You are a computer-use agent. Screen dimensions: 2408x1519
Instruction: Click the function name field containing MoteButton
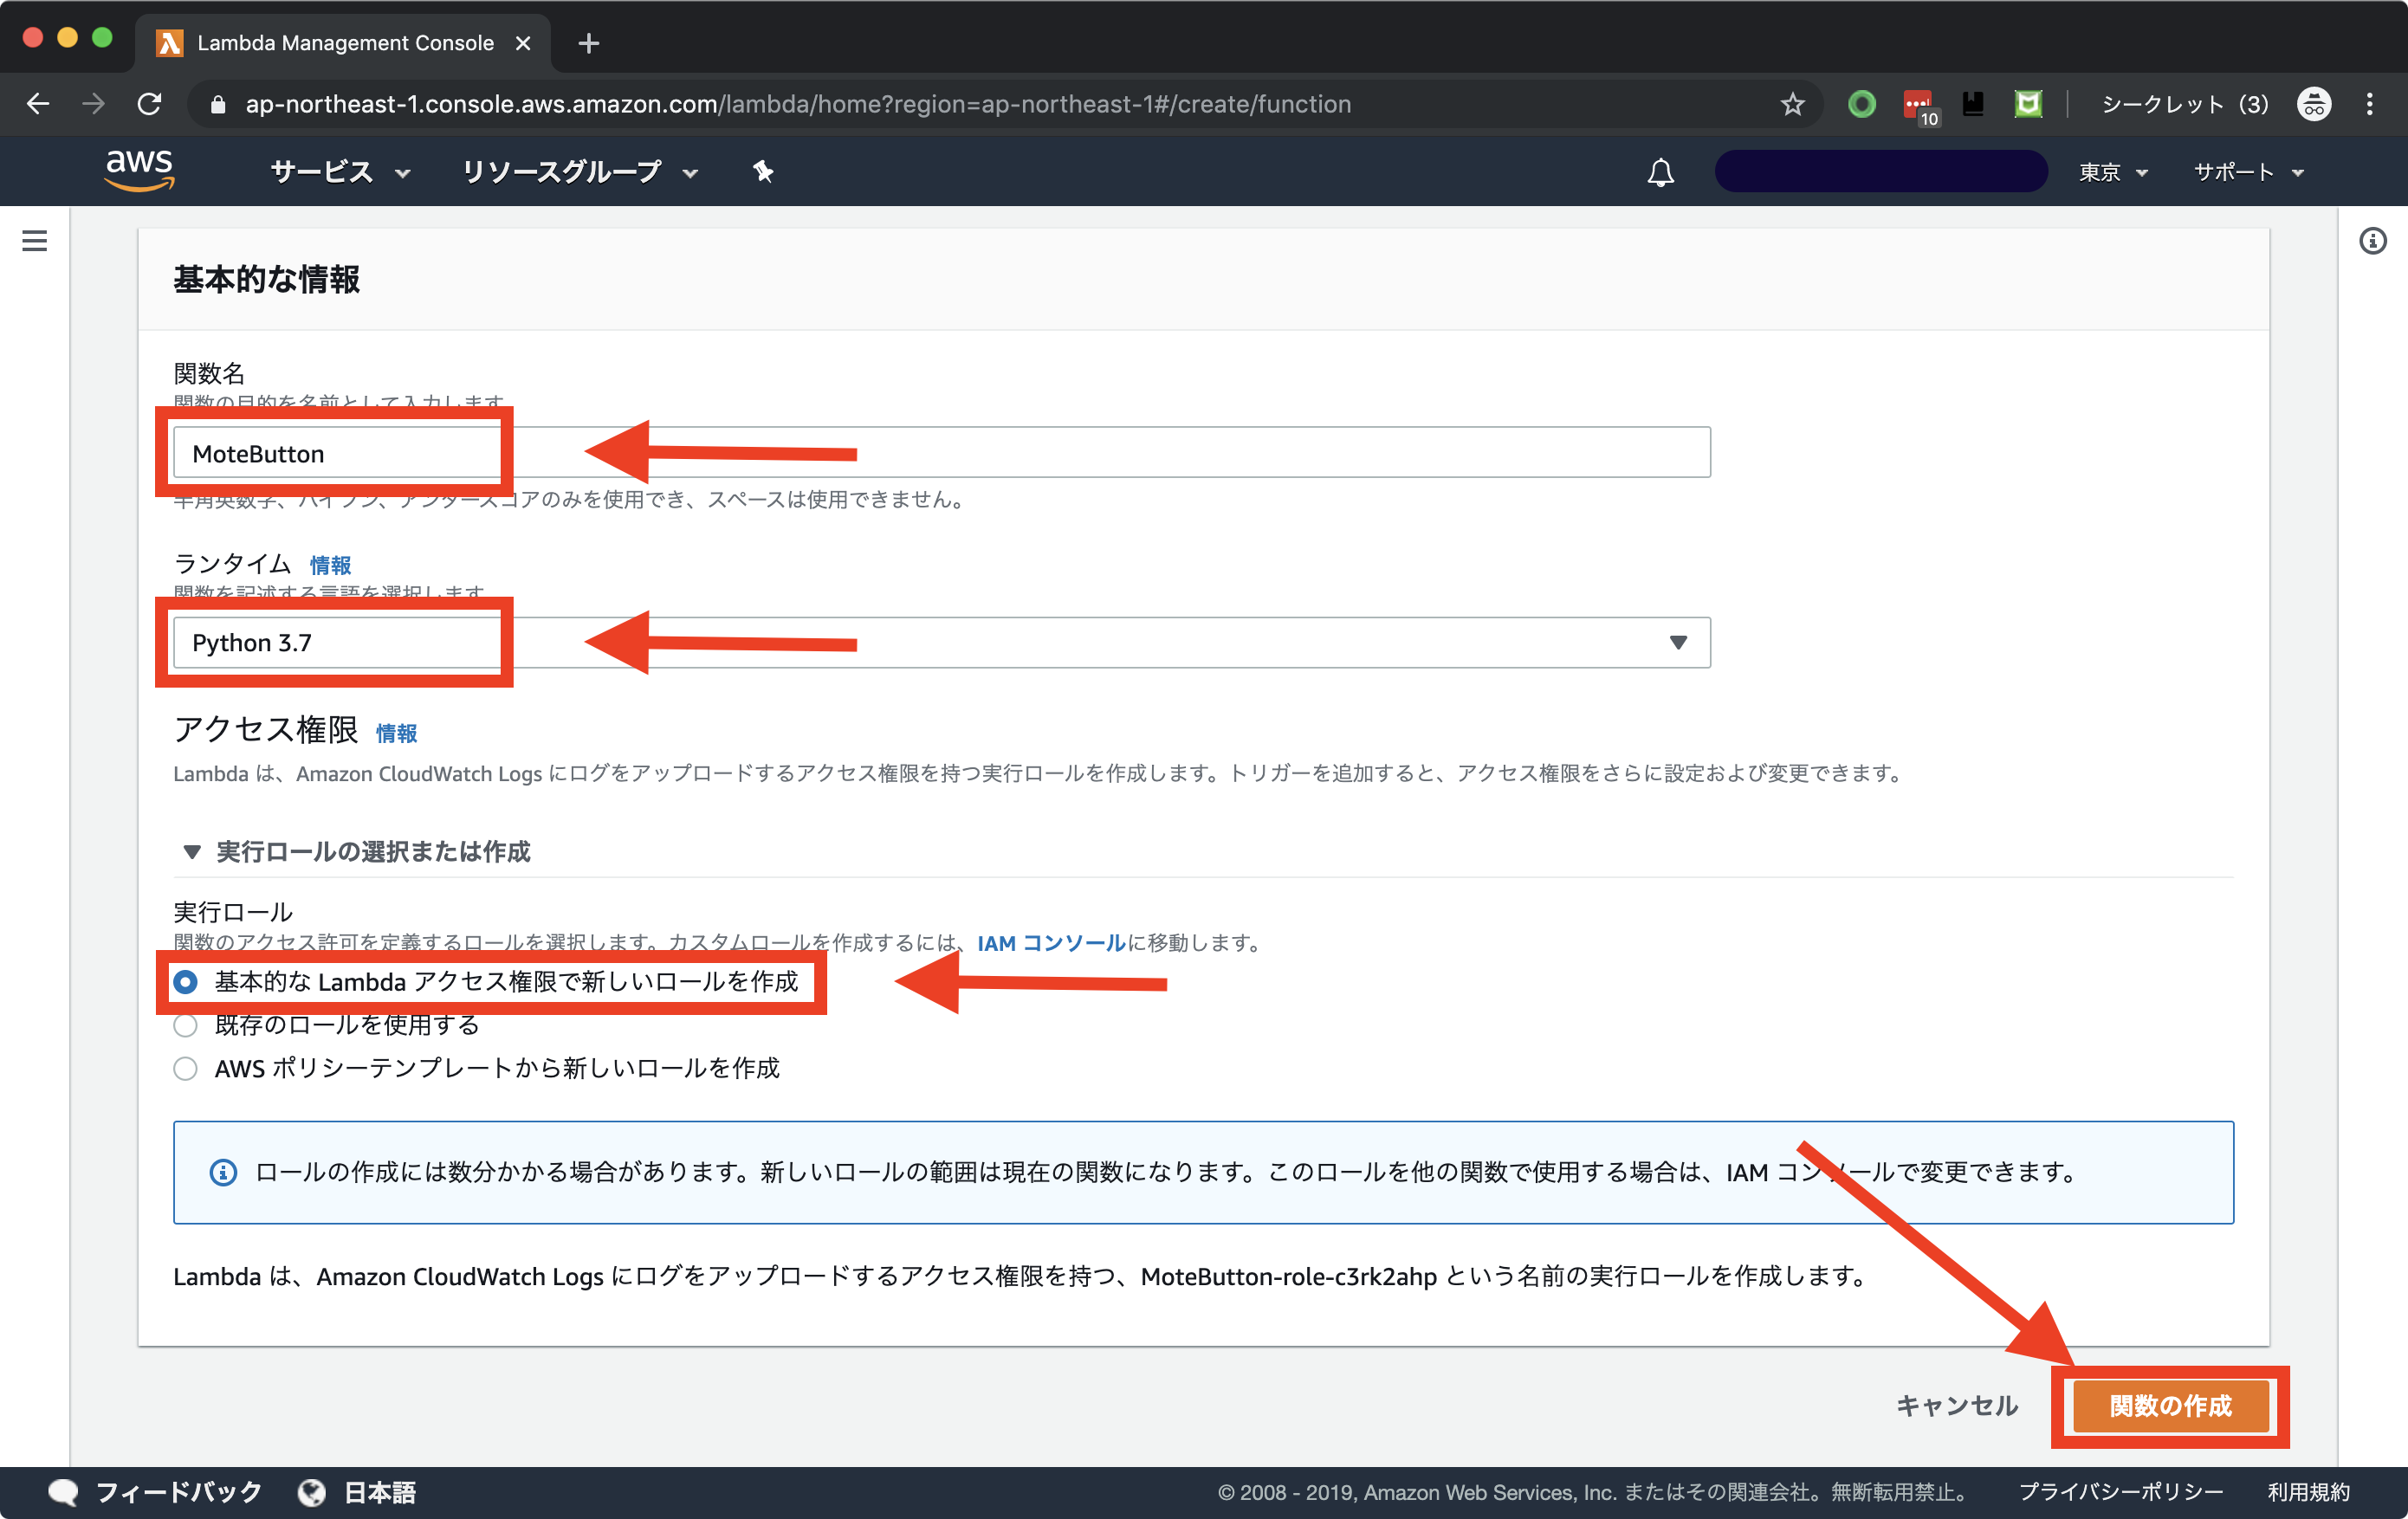click(x=942, y=452)
